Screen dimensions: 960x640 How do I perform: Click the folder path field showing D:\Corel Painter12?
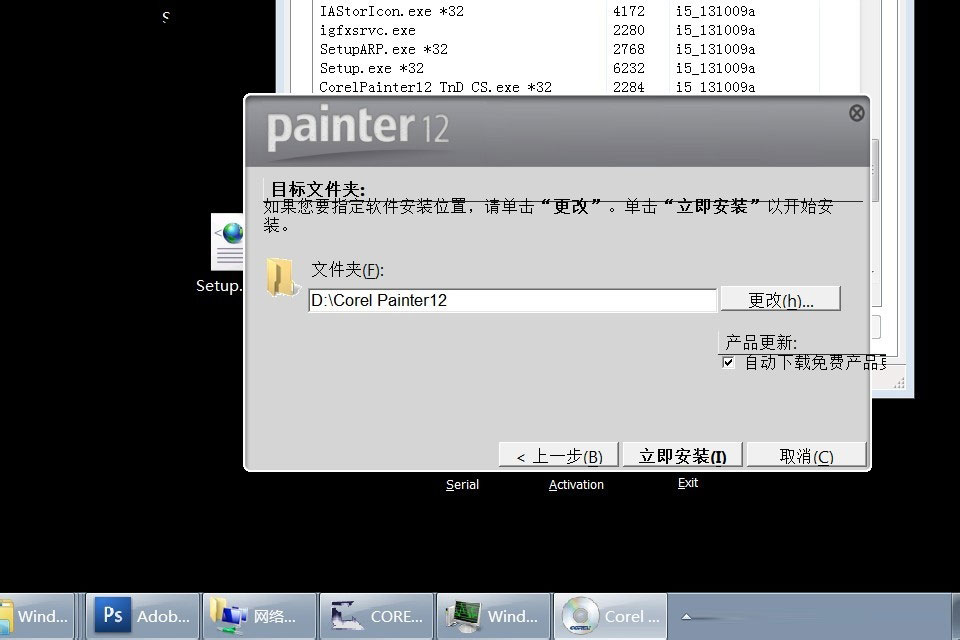tap(512, 300)
